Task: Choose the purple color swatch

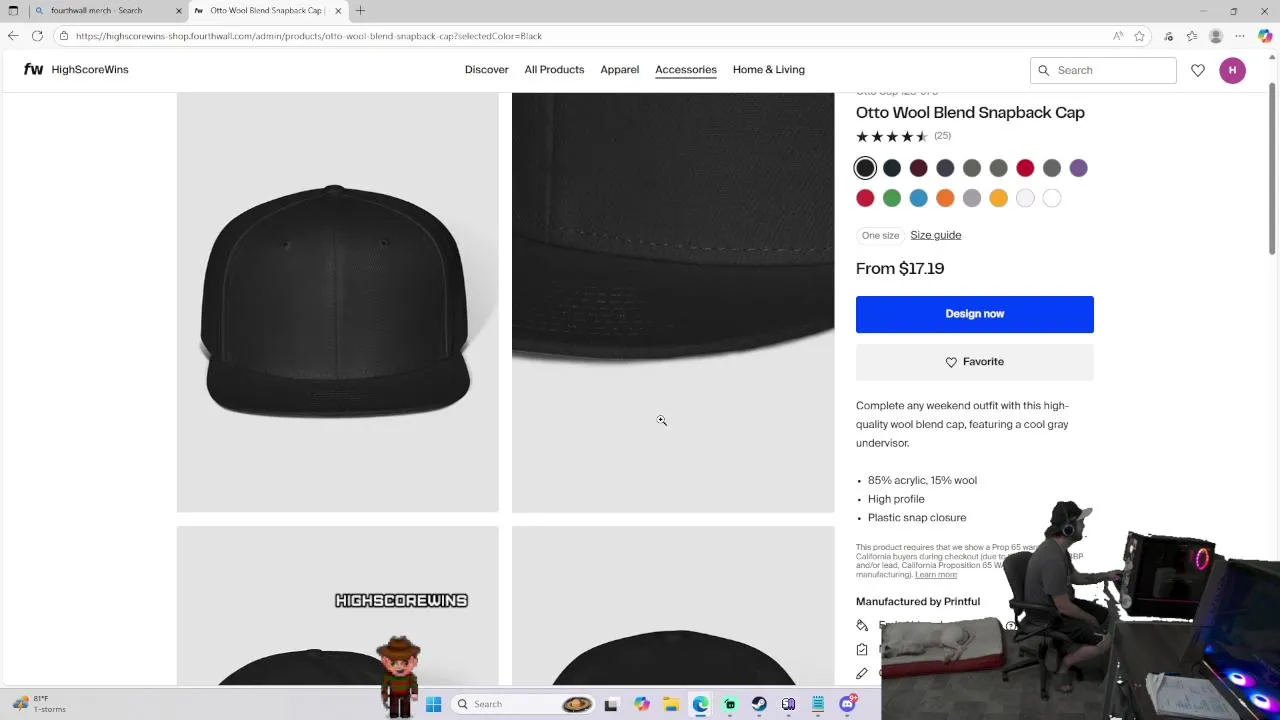Action: (1079, 168)
